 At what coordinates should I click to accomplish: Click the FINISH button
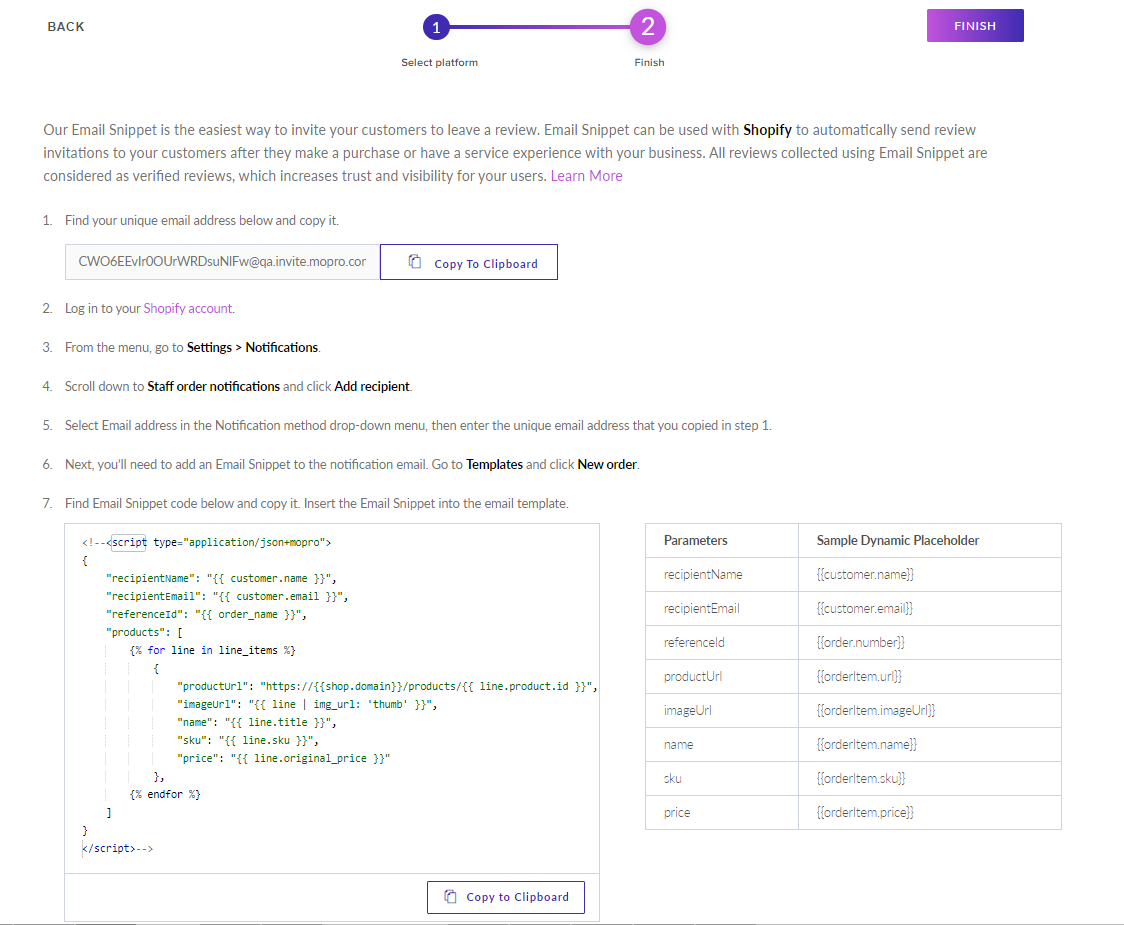975,26
